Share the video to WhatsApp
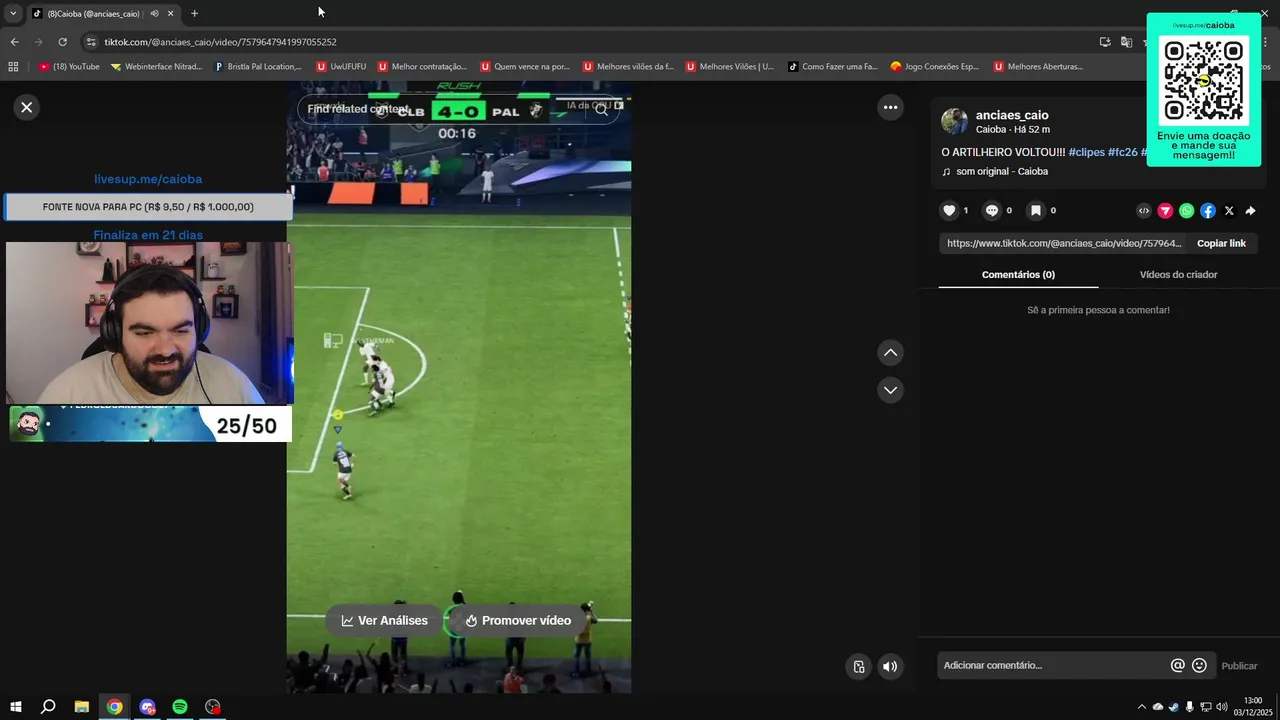Screen dimensions: 1280x720 pos(1186,210)
